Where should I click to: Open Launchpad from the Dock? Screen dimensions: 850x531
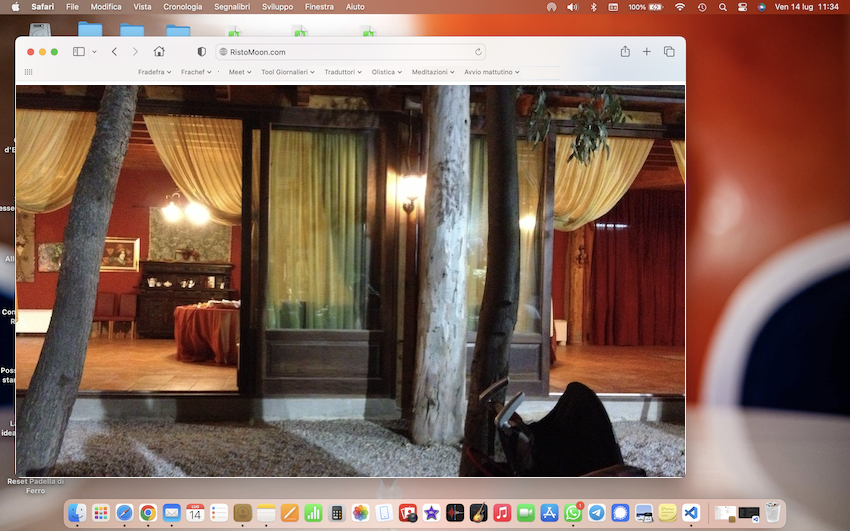tap(101, 513)
